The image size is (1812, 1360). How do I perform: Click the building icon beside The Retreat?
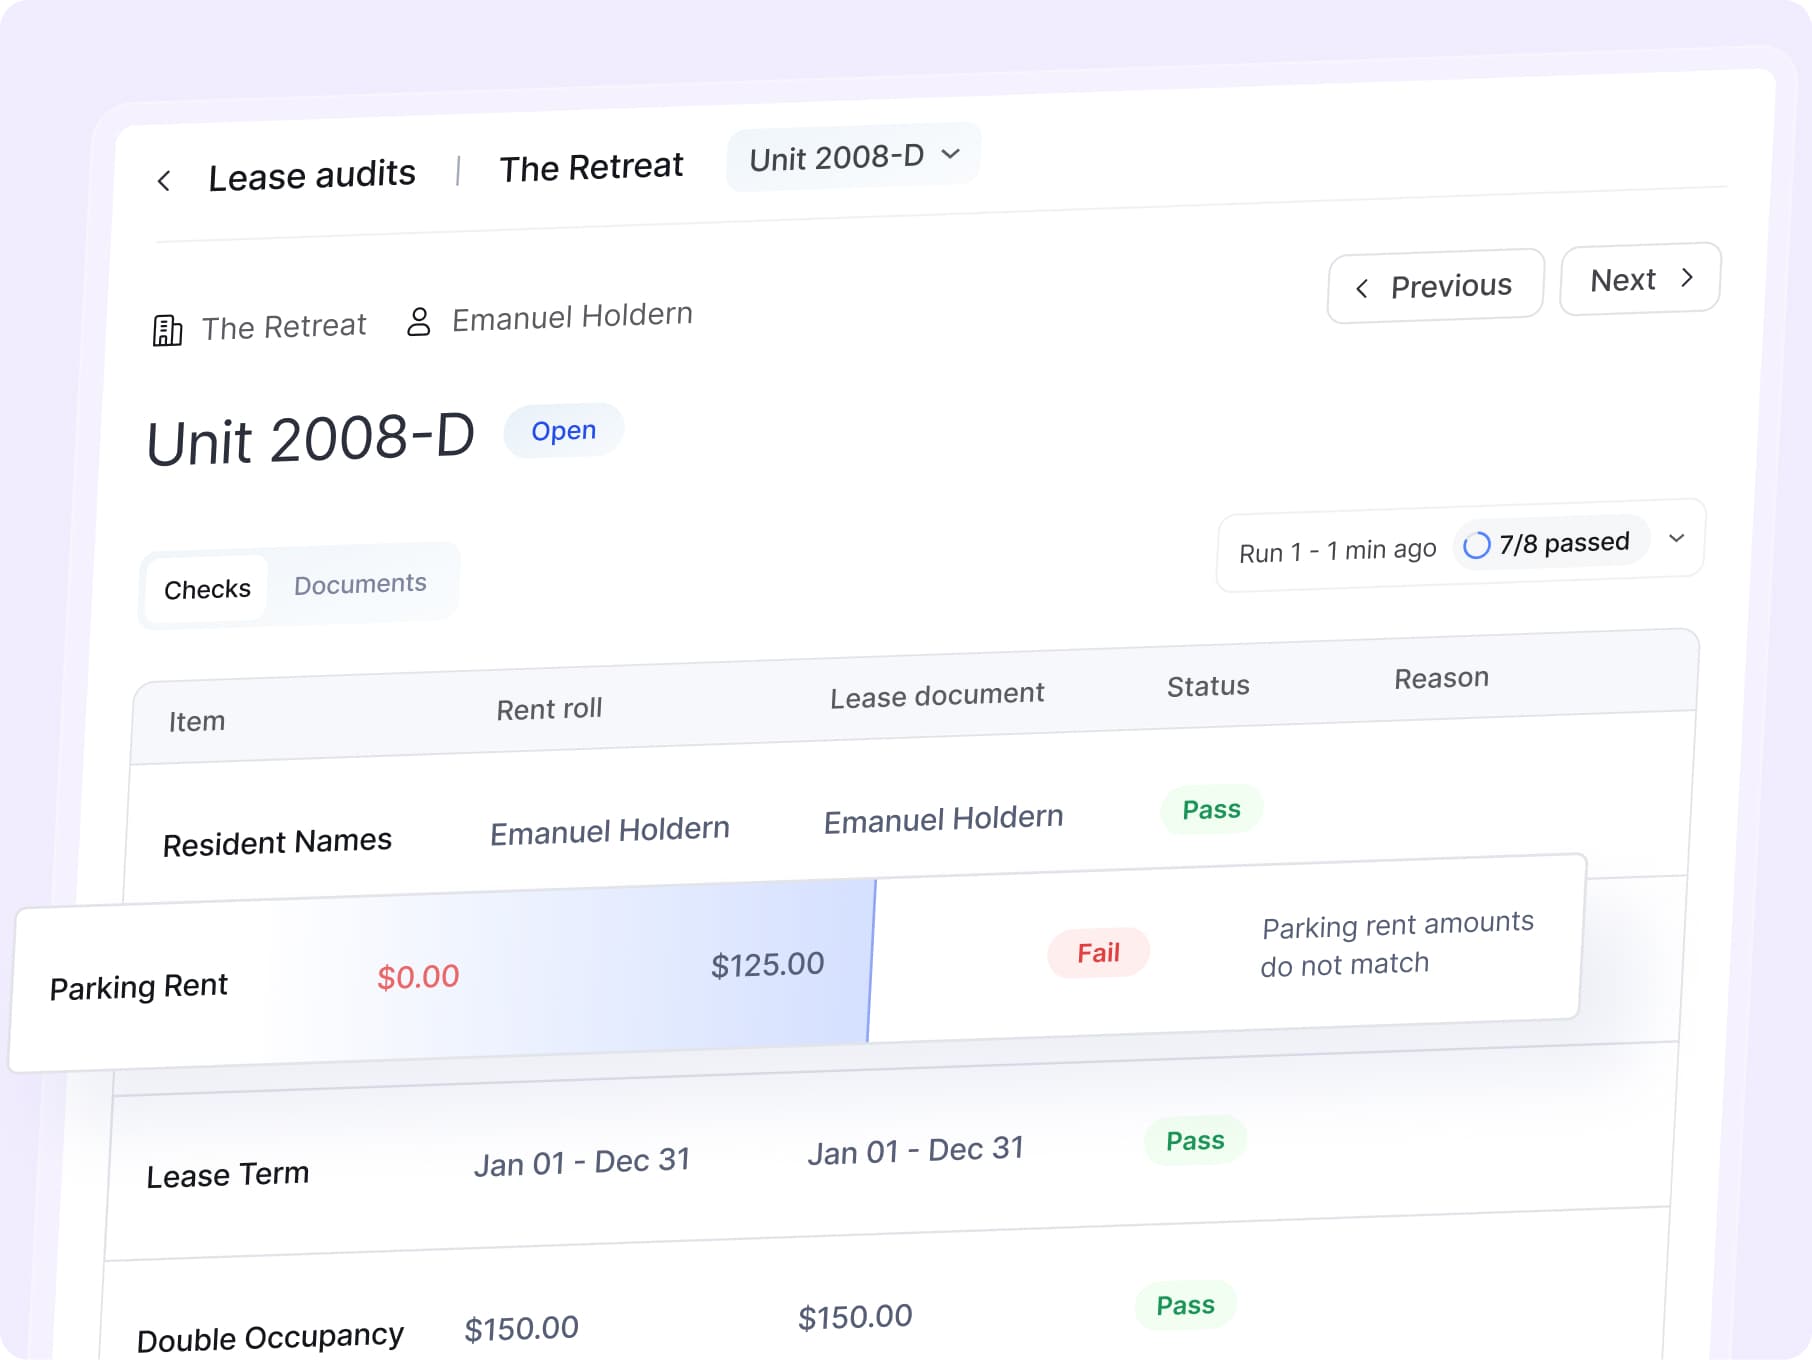tap(168, 329)
